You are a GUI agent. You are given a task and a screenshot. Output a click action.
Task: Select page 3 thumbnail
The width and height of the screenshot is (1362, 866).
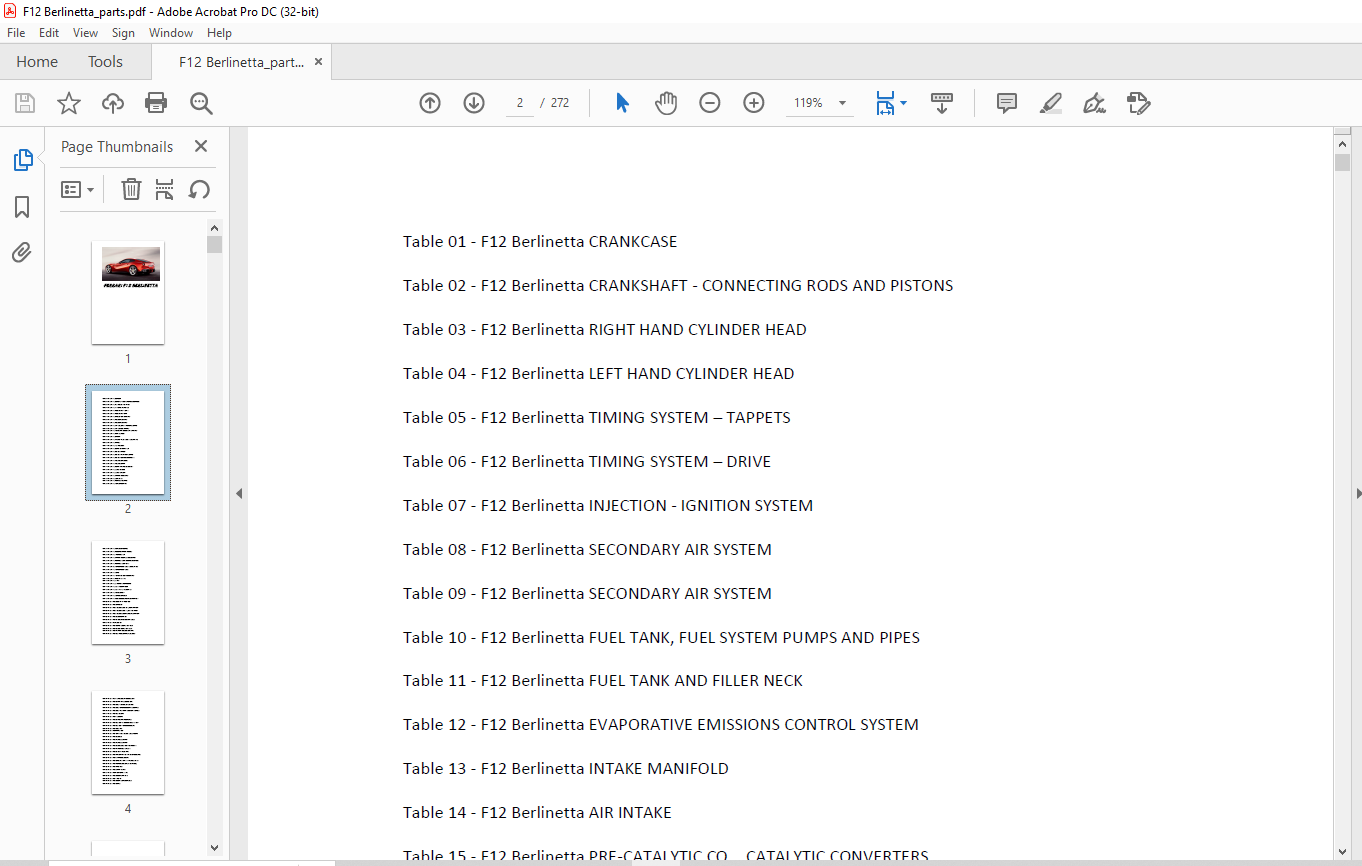coord(128,592)
